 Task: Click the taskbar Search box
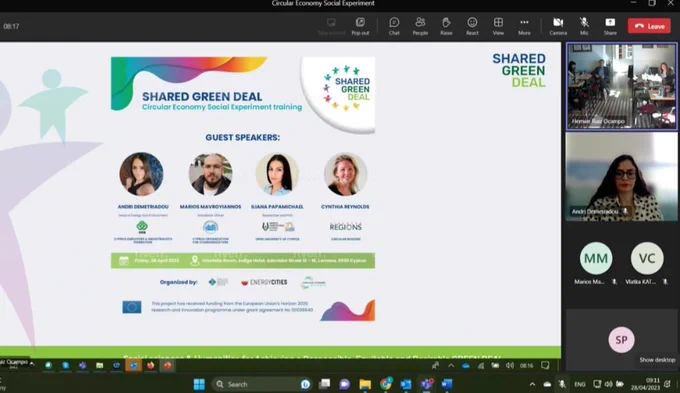coord(262,384)
